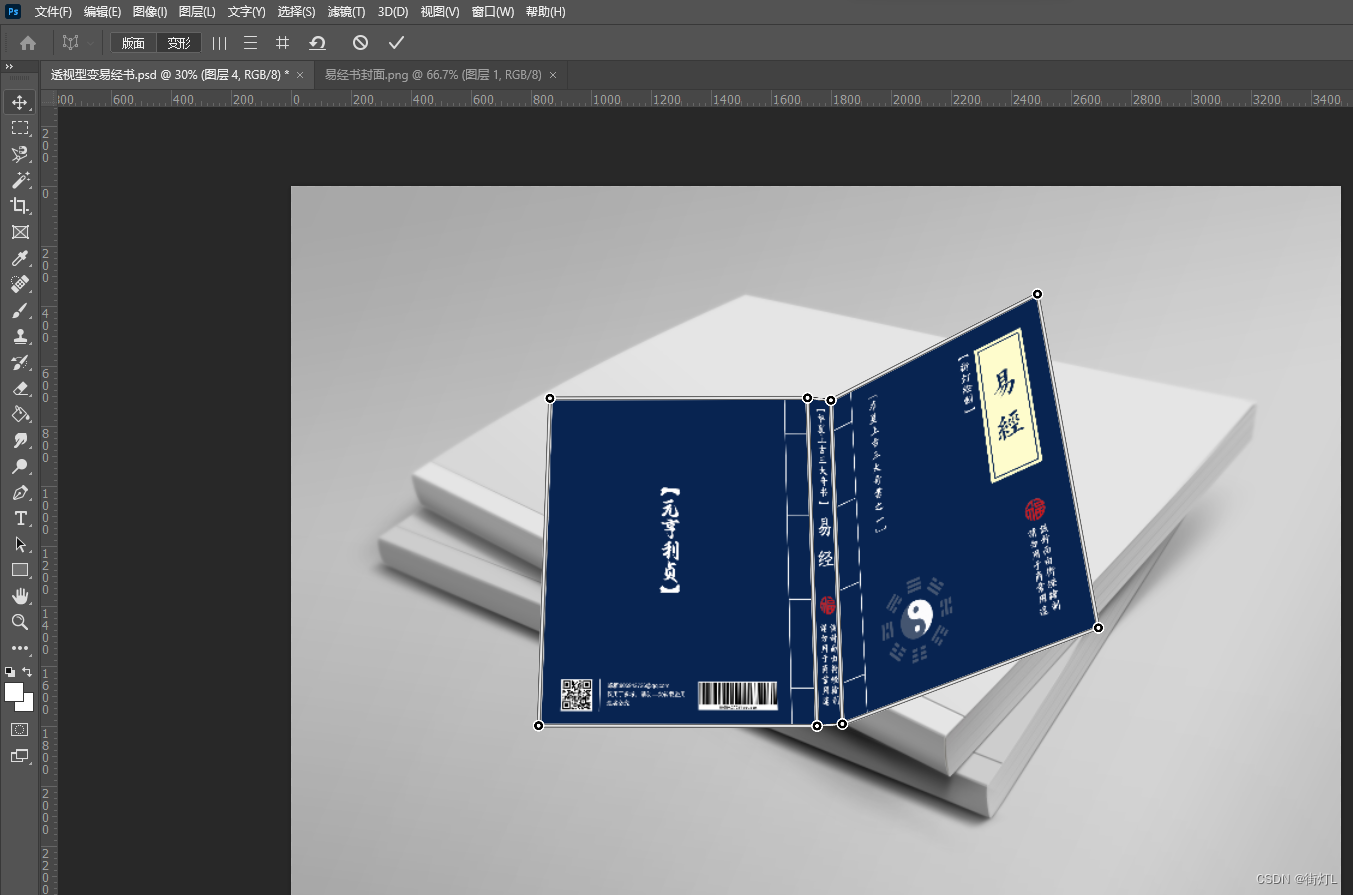Open the 窗口(W) menu

click(x=492, y=12)
